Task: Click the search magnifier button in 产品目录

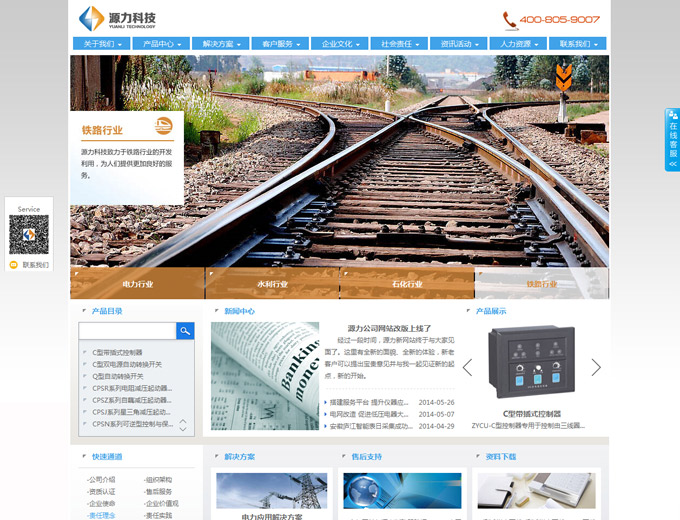Action: [185, 331]
